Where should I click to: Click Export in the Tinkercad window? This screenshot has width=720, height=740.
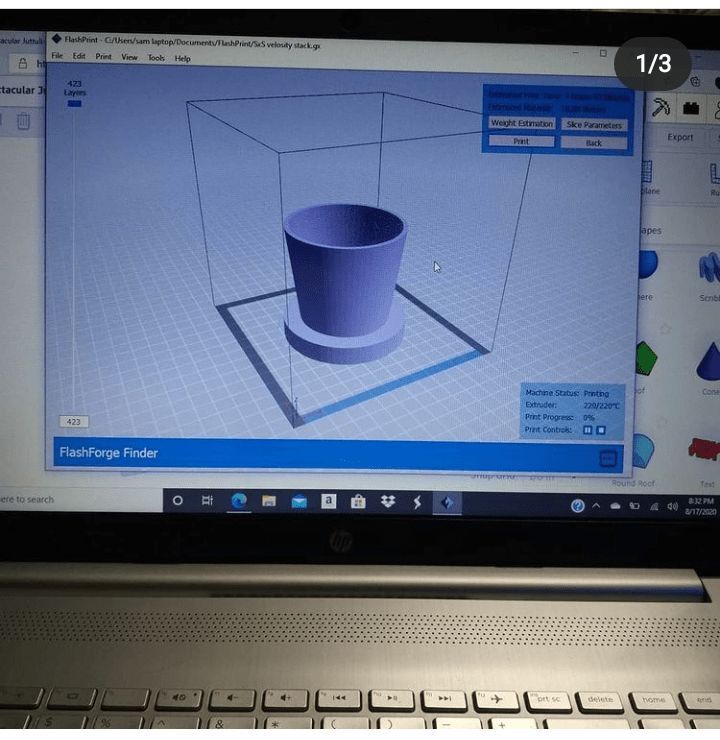pos(680,137)
